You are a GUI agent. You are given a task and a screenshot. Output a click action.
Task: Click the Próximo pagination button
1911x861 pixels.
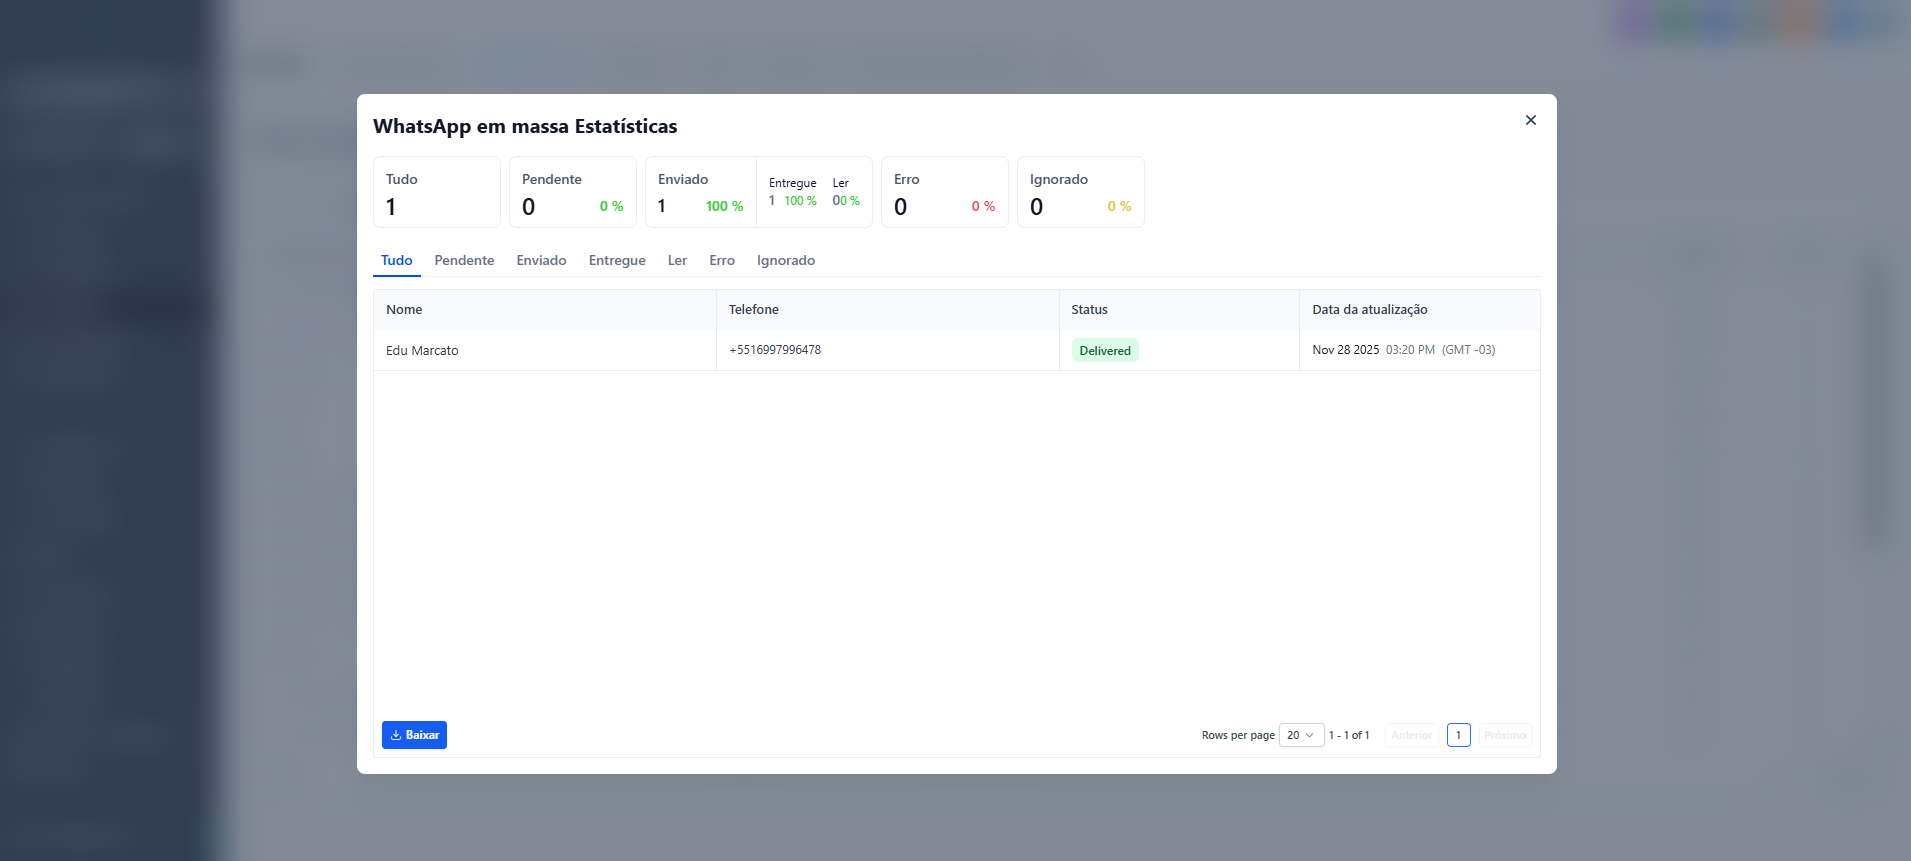(1505, 735)
